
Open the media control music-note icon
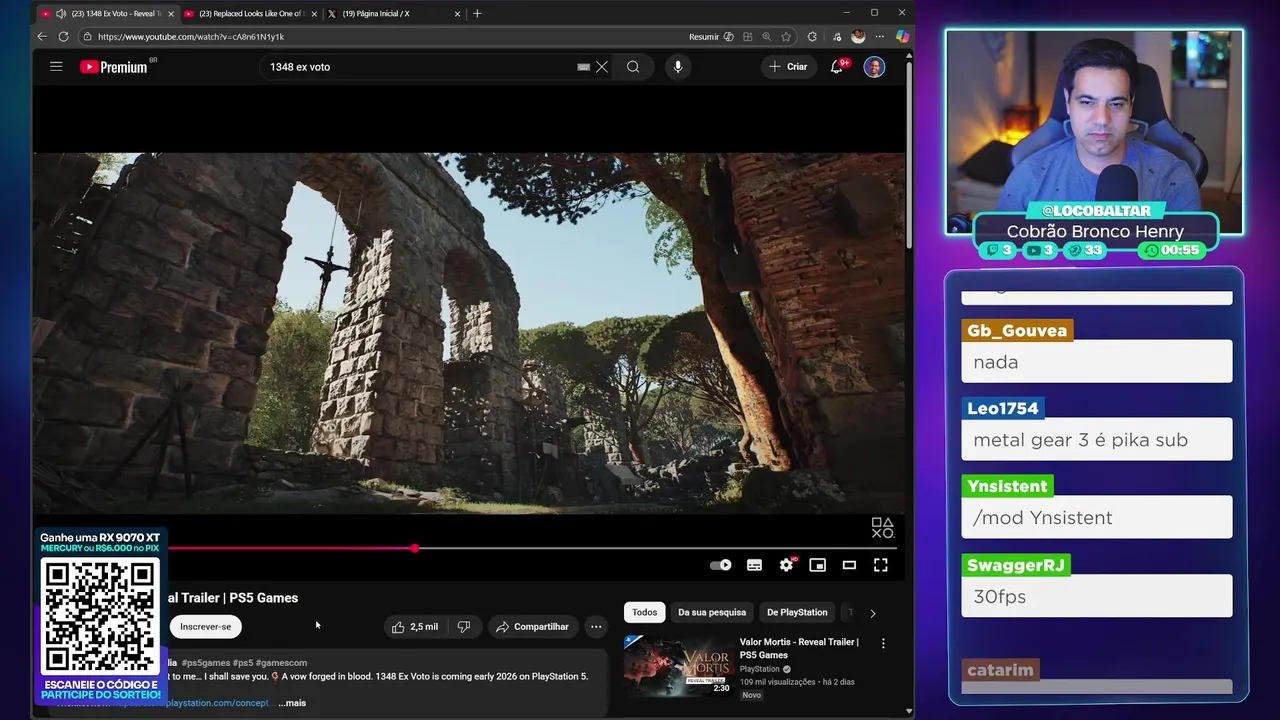(x=837, y=37)
